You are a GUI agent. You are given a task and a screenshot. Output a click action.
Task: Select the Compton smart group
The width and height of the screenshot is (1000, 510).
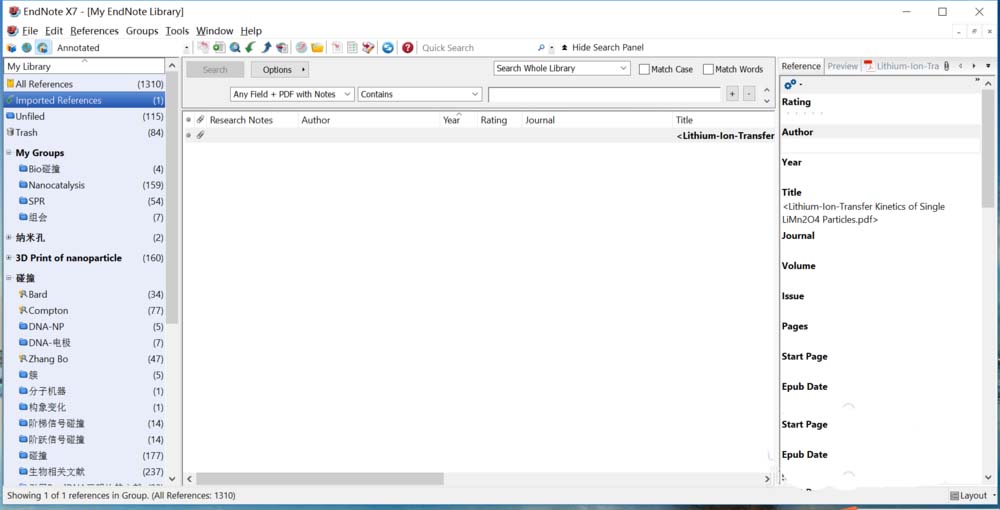click(x=91, y=310)
